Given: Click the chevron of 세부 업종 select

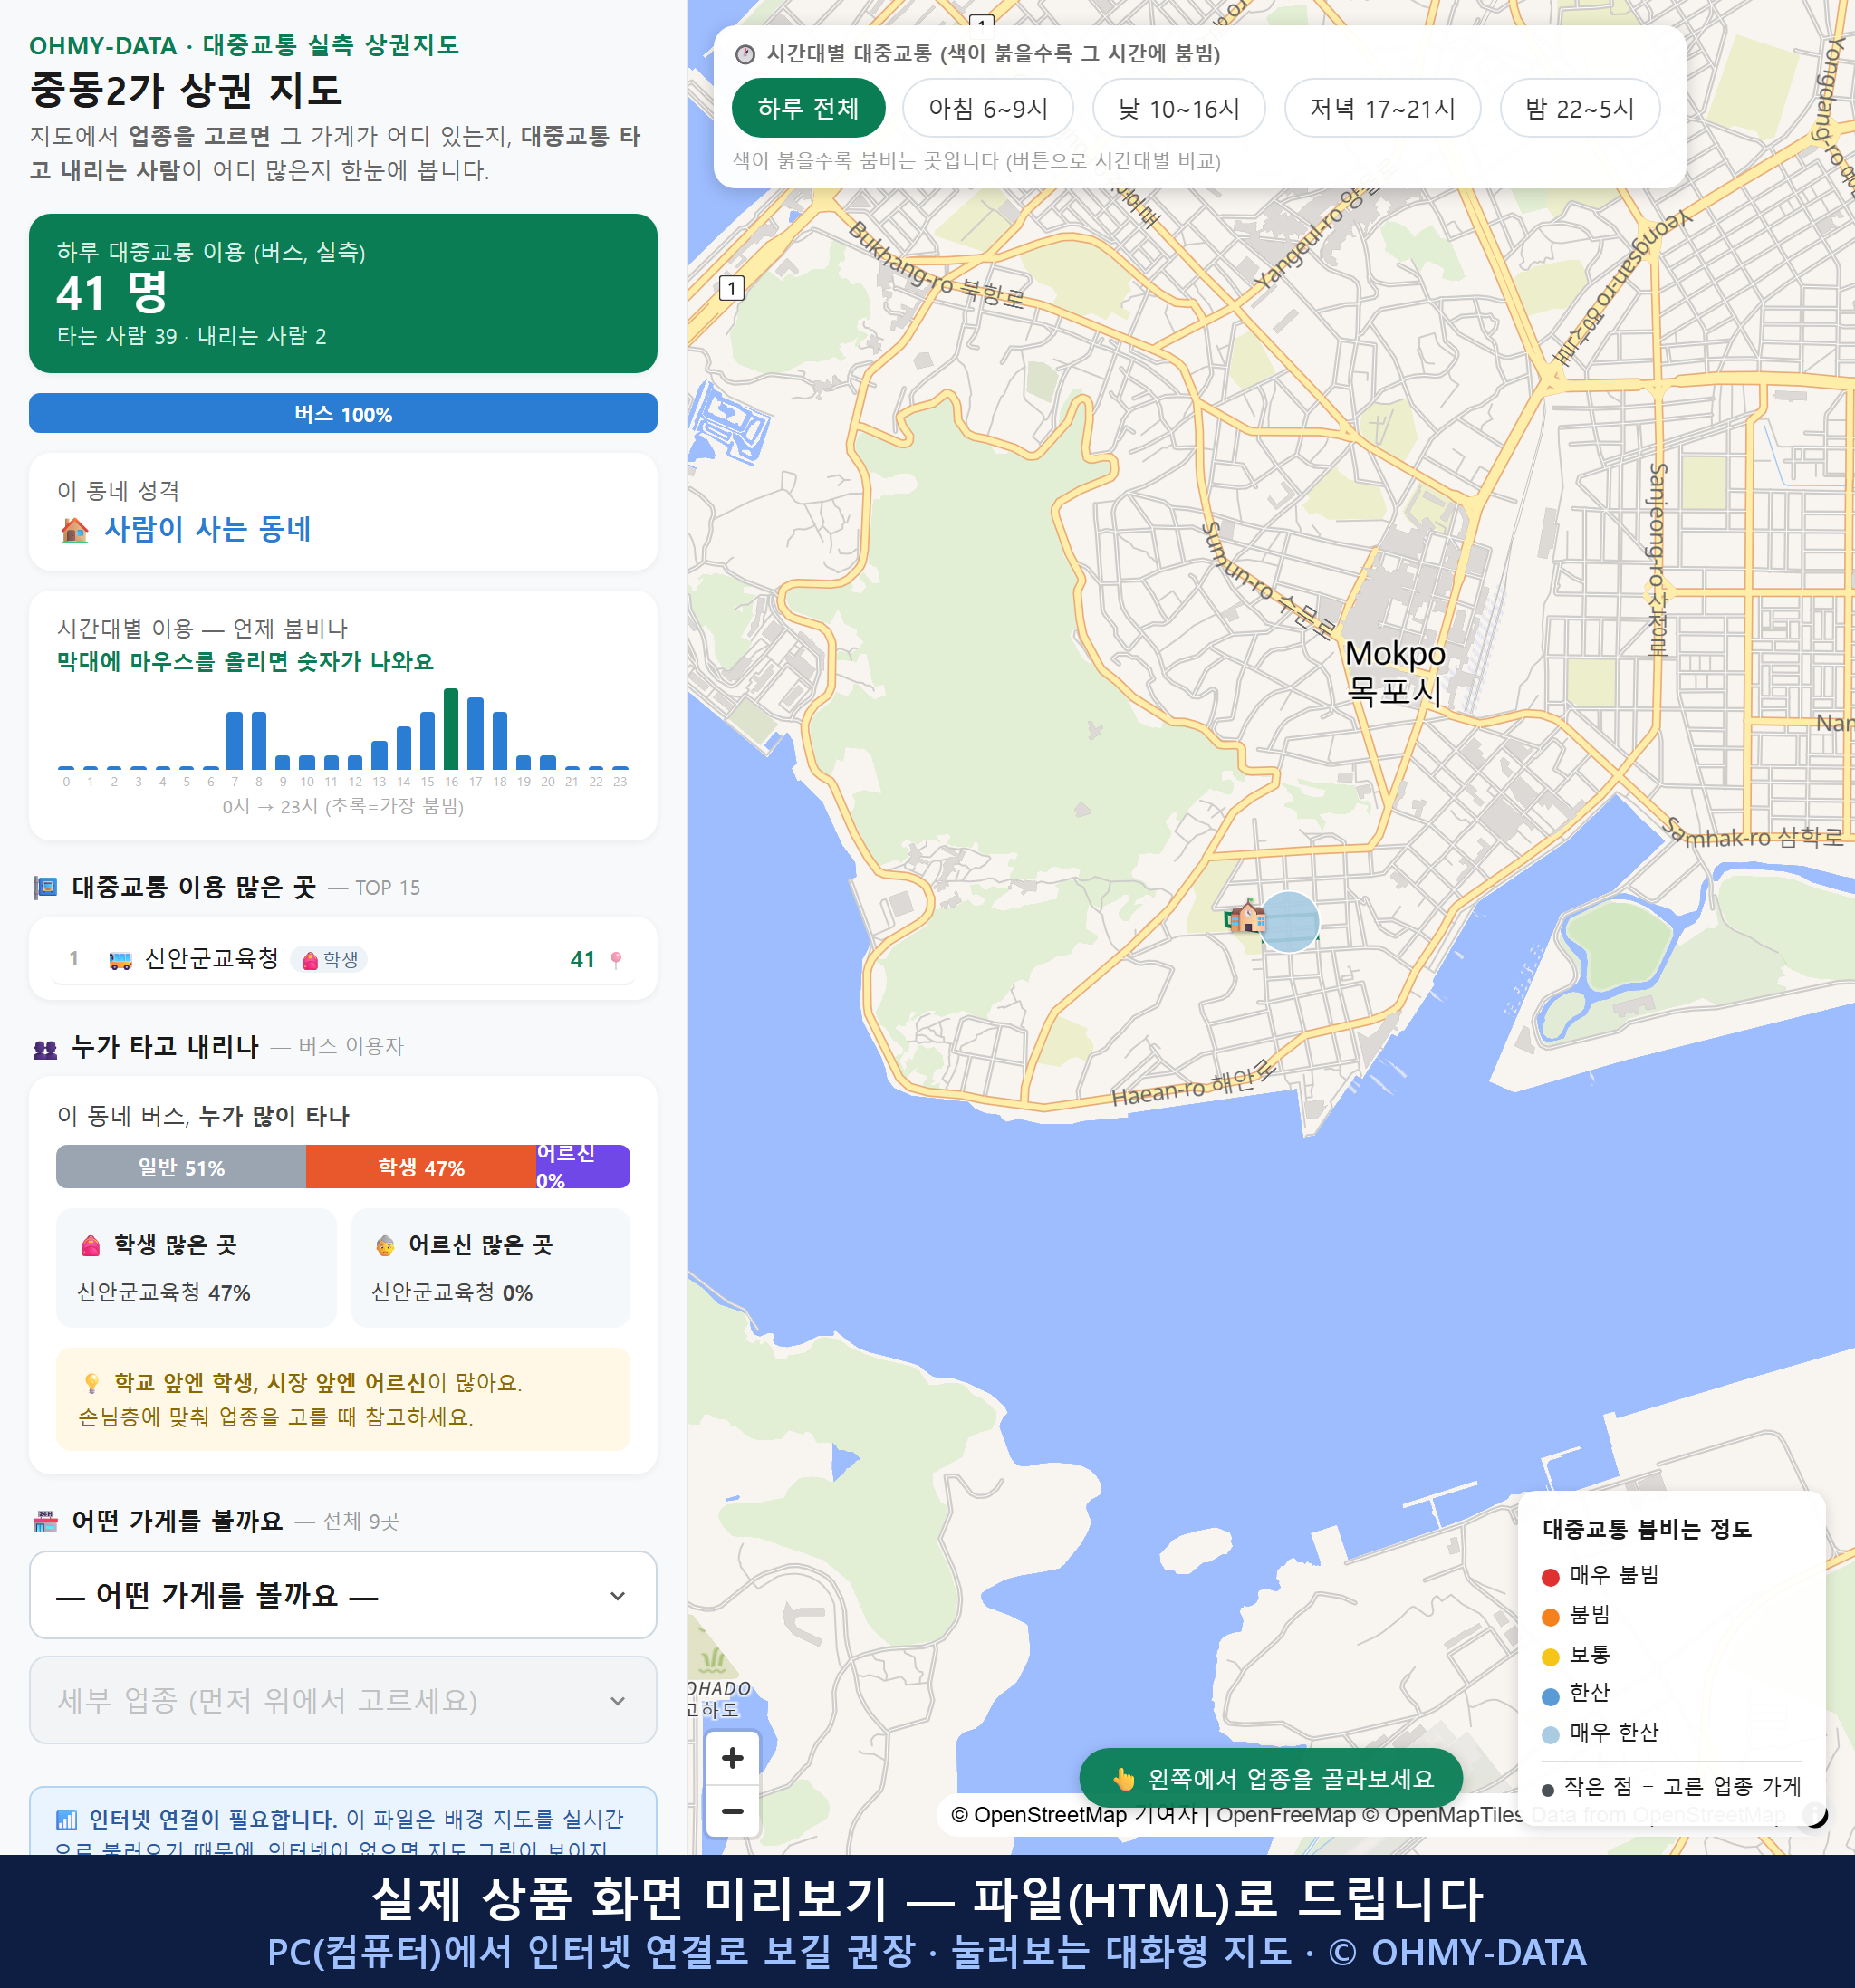Looking at the screenshot, I should tap(618, 1700).
